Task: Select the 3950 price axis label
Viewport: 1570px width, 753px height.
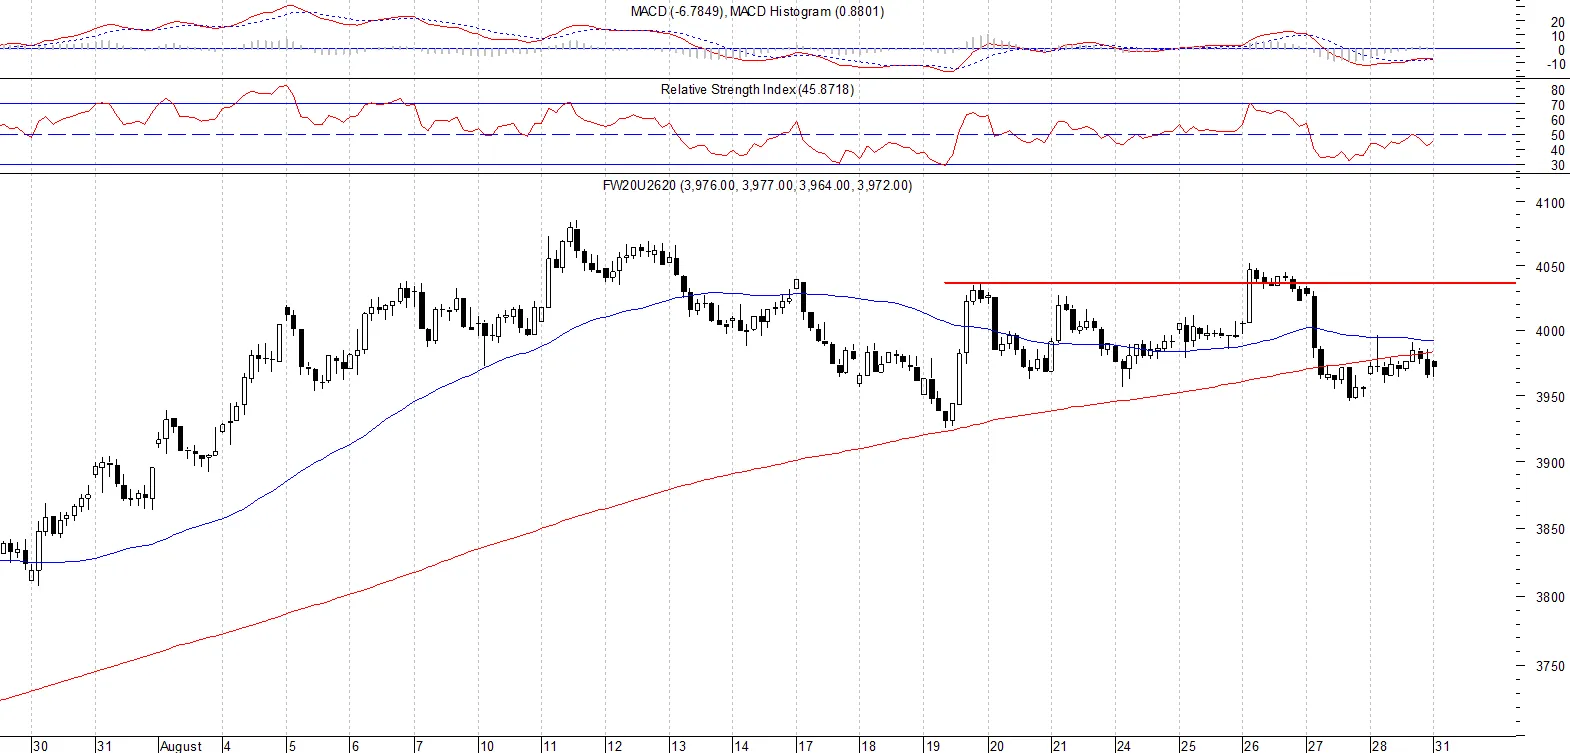Action: (1550, 397)
